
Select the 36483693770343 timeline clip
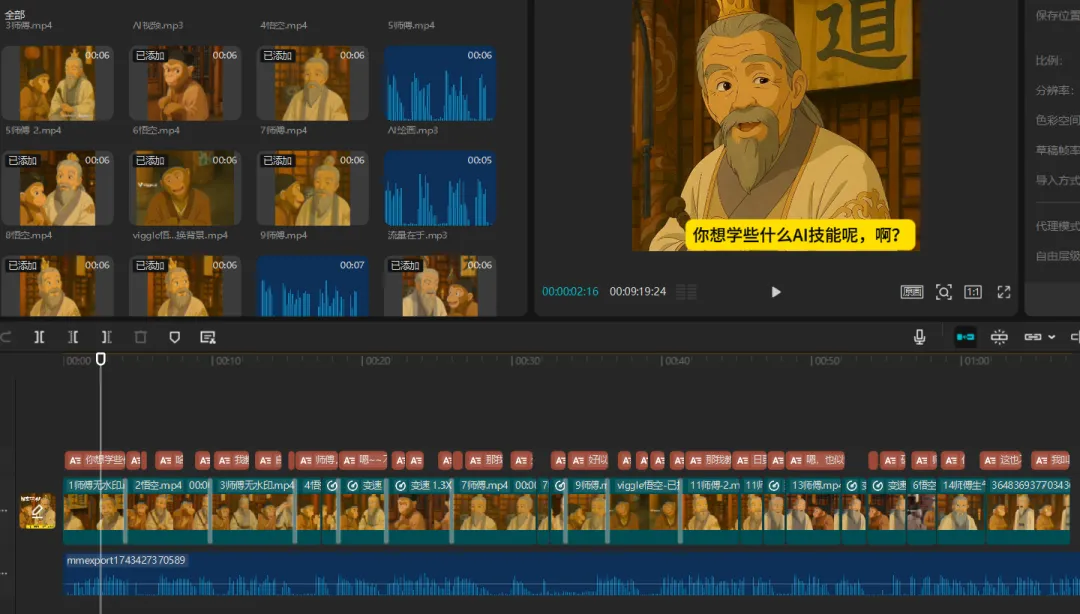pyautogui.click(x=1028, y=511)
